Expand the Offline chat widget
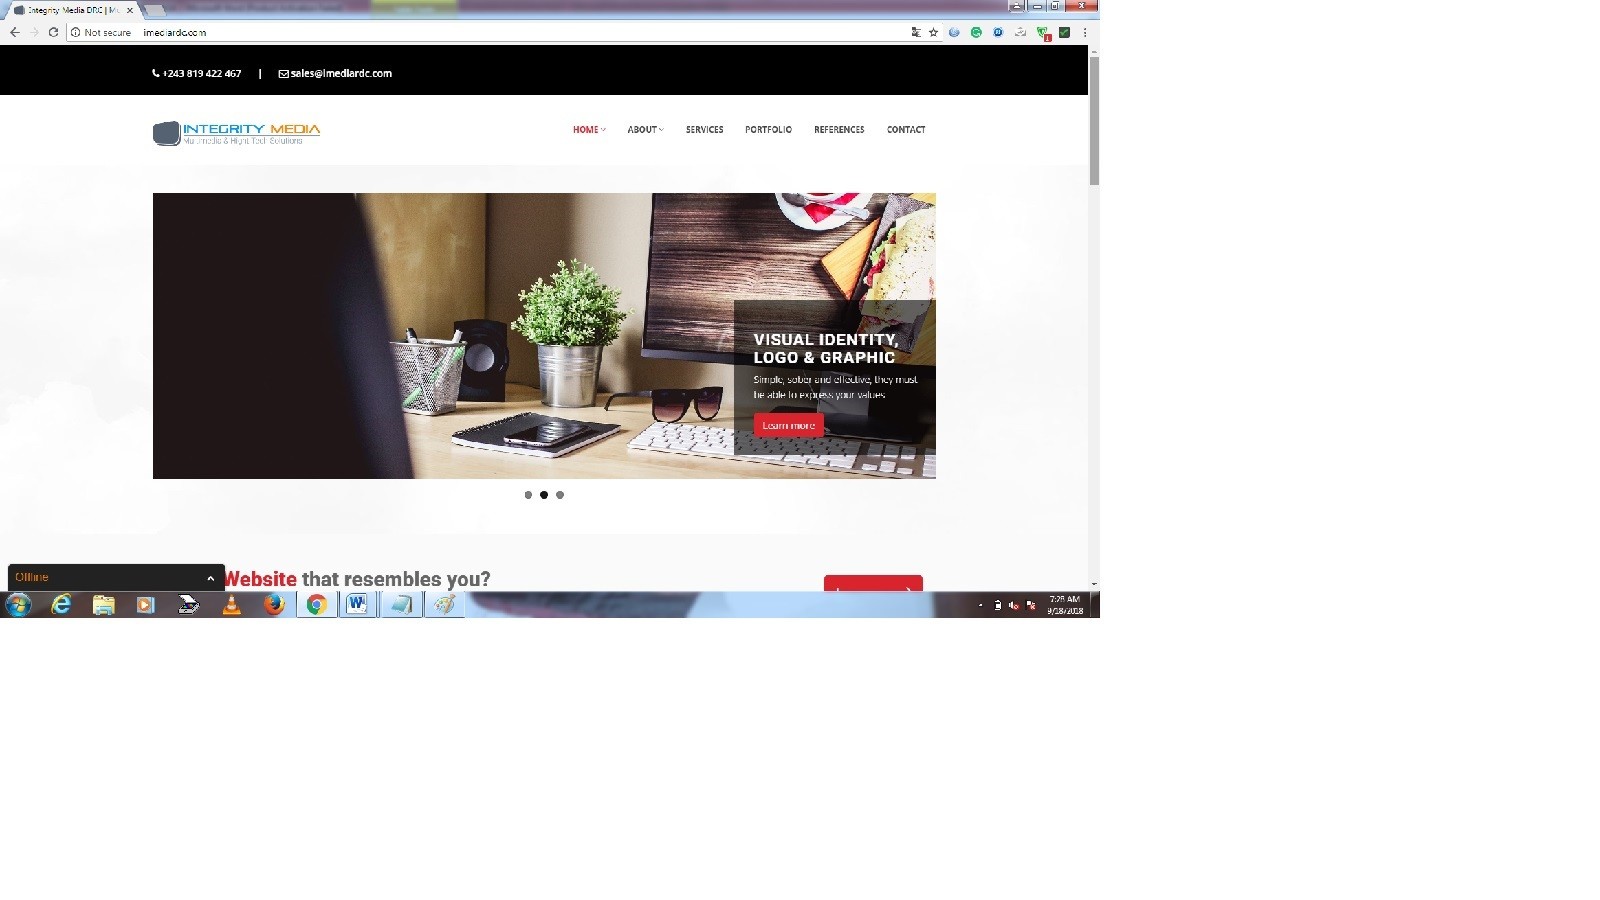This screenshot has width=1600, height=900. click(x=210, y=578)
